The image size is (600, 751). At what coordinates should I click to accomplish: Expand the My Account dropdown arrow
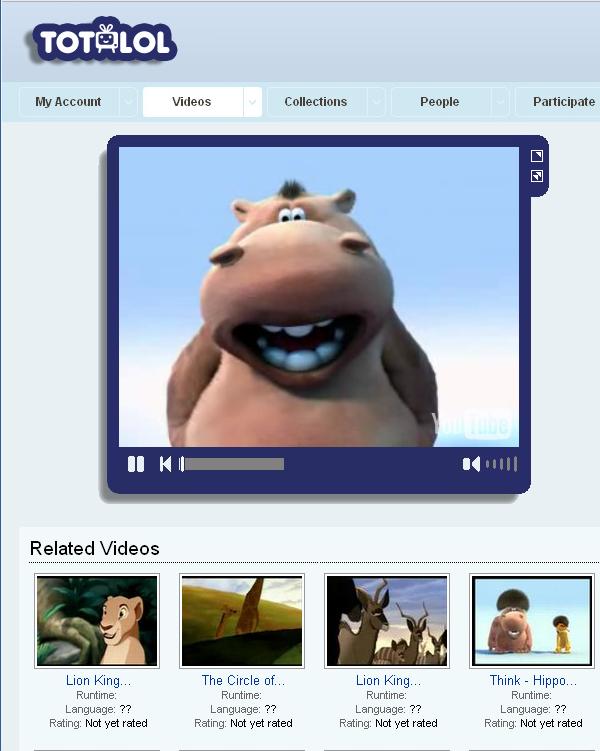click(128, 102)
